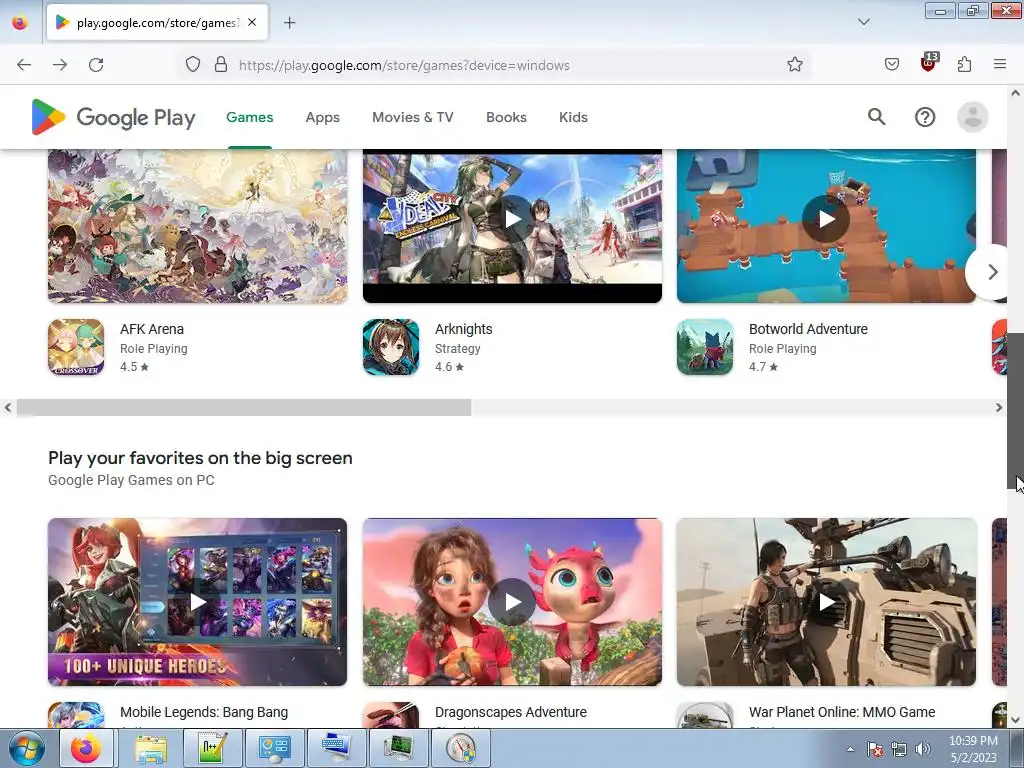Click the vertical scrollbar thumb
1024x768 pixels.
[1016, 411]
